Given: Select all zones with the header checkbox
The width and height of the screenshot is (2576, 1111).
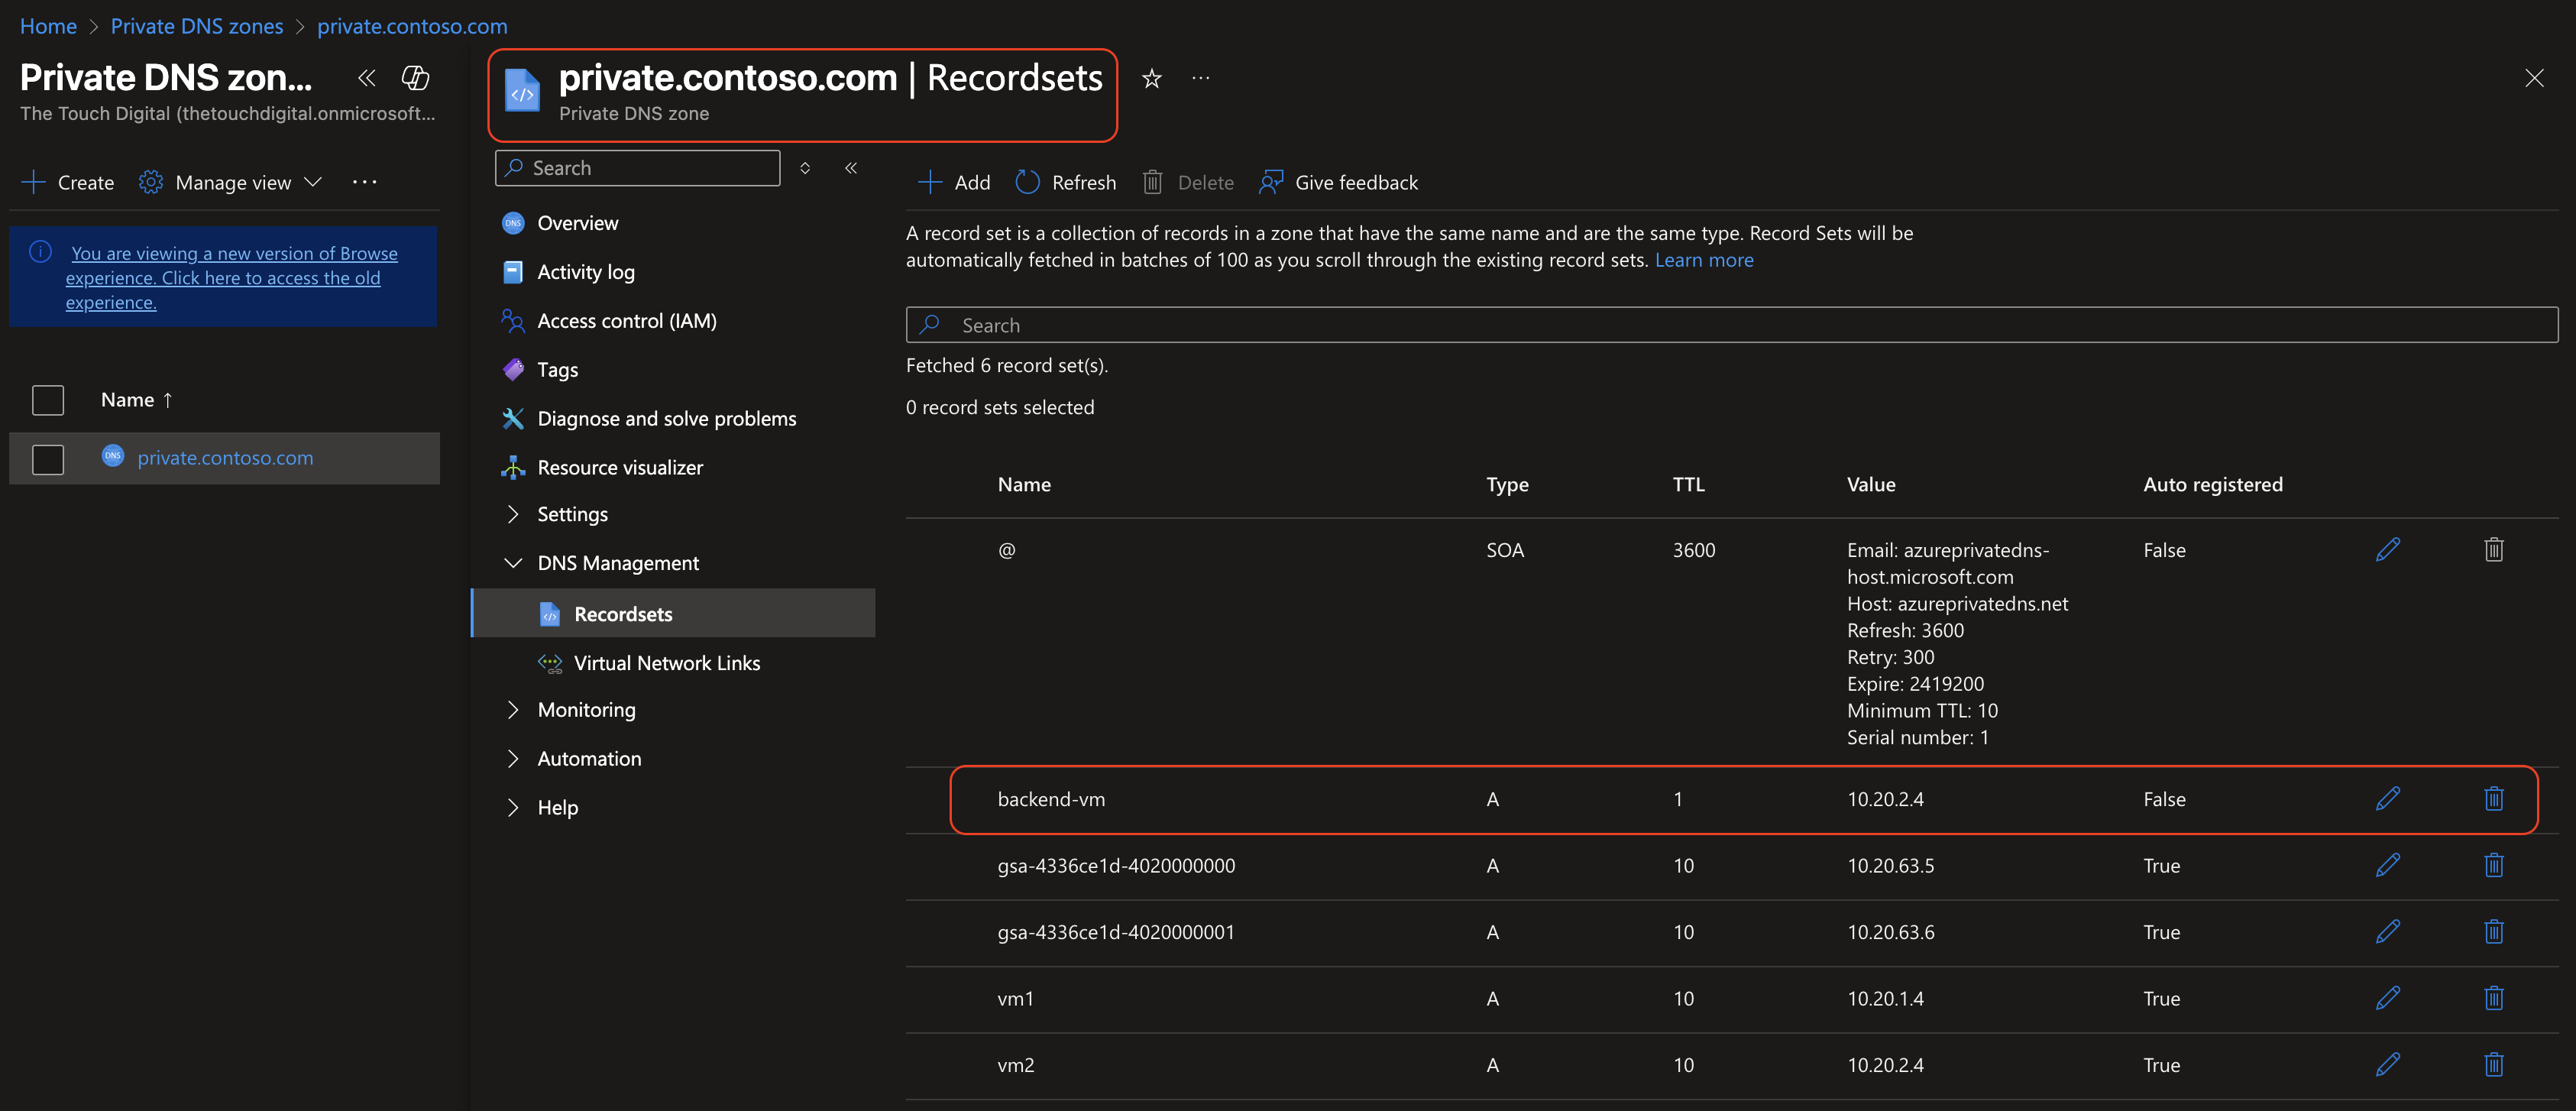Looking at the screenshot, I should (x=47, y=399).
